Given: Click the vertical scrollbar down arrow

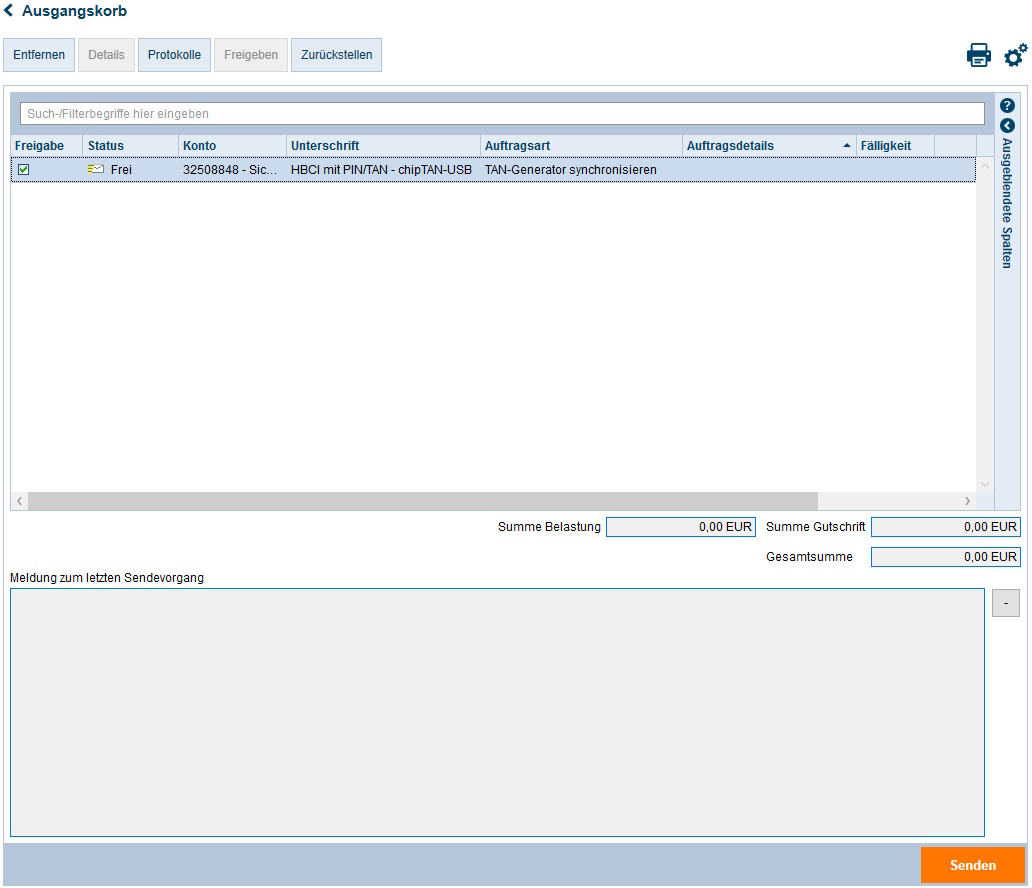Looking at the screenshot, I should pos(985,484).
